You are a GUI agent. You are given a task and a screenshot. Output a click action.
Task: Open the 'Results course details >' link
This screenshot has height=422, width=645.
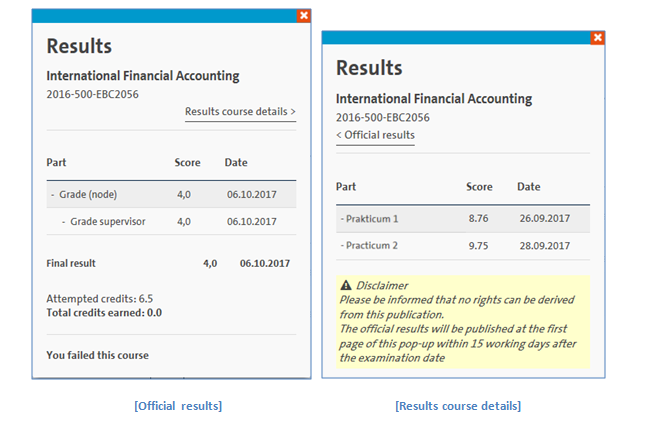tap(240, 111)
